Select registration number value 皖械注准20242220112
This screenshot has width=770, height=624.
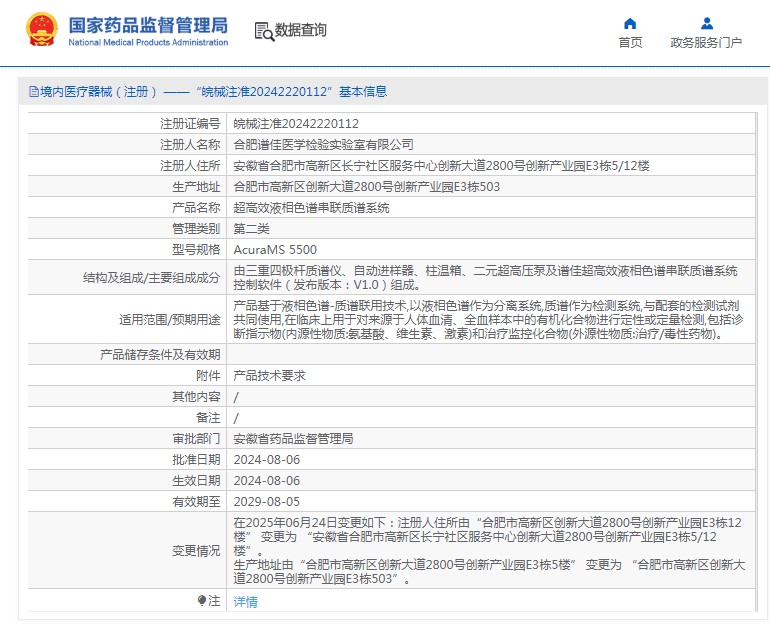296,124
